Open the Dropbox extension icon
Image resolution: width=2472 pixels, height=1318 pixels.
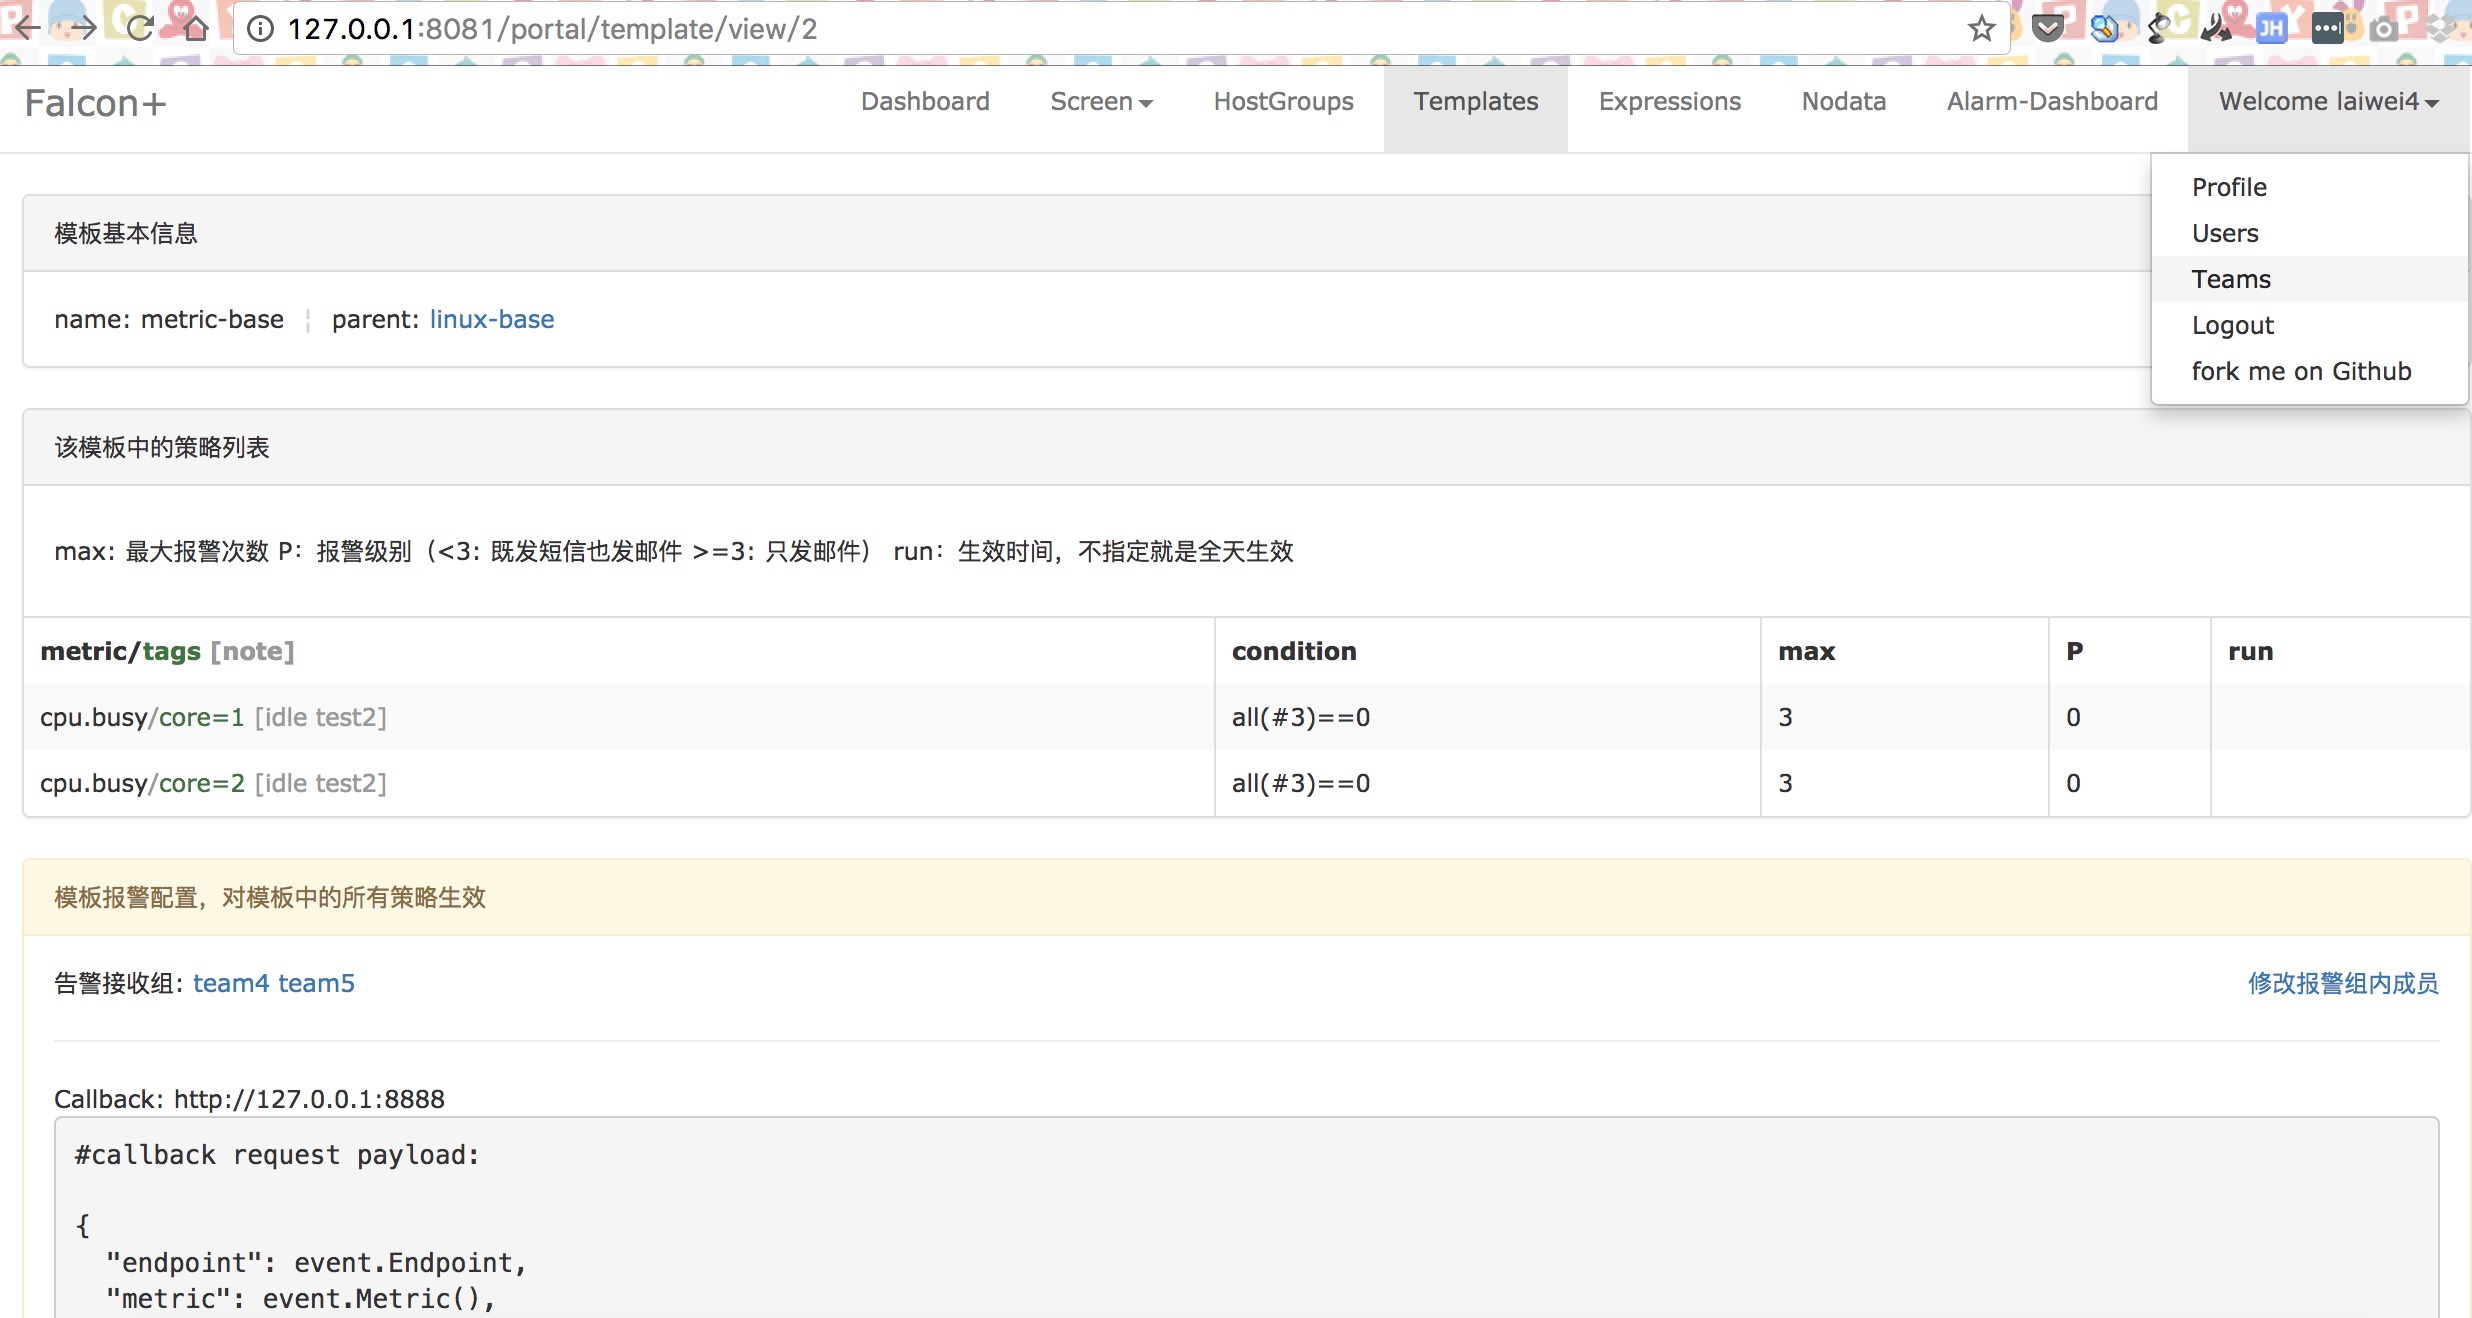point(2440,29)
